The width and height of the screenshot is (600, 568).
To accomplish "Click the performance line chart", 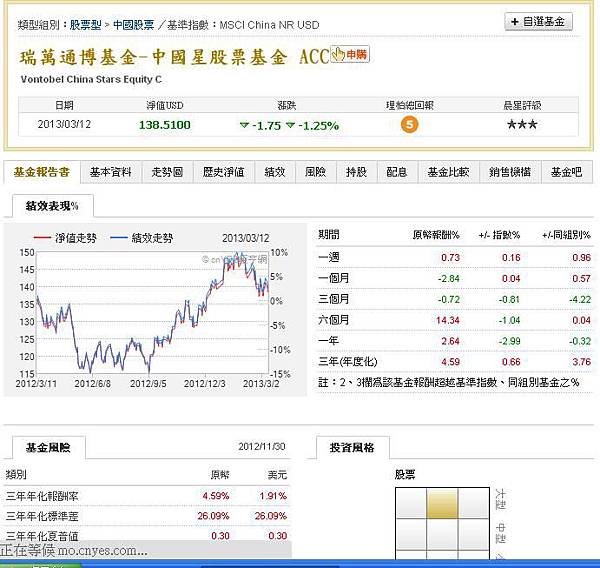I will [152, 313].
